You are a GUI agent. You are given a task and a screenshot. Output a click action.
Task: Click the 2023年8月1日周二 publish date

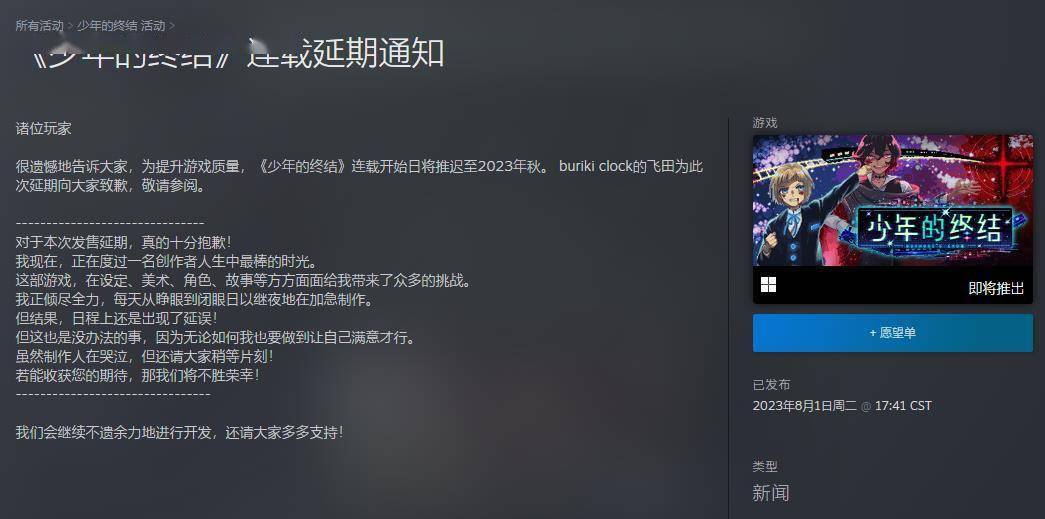tap(804, 406)
